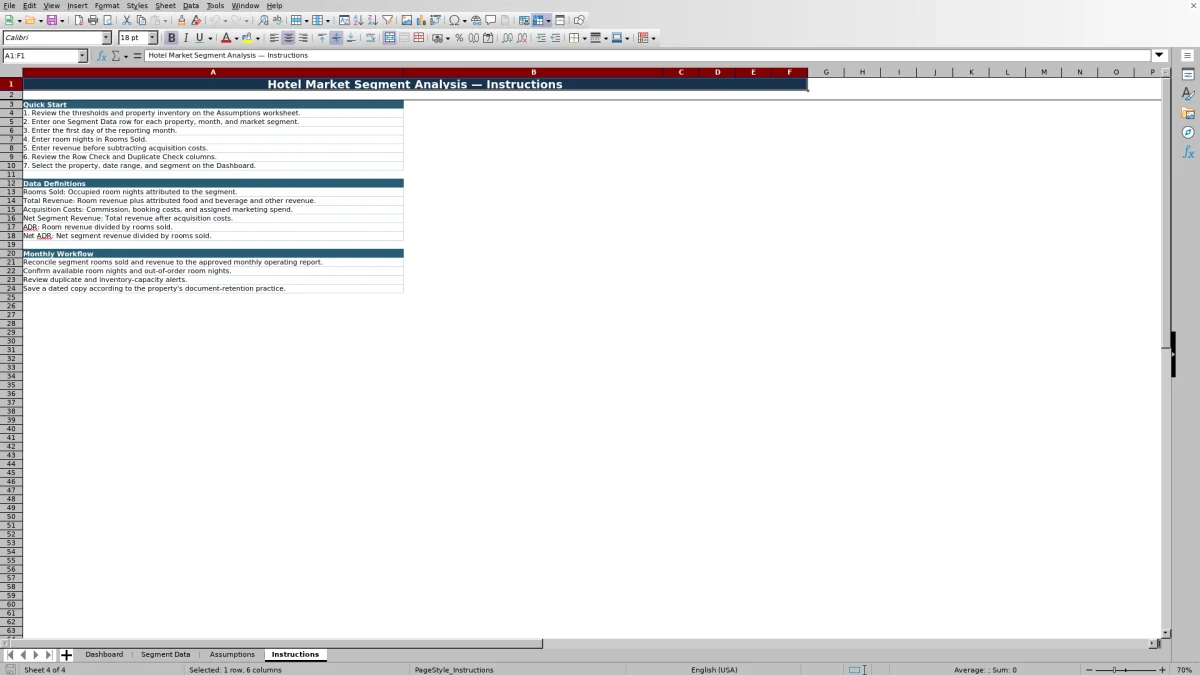The height and width of the screenshot is (675, 1200).
Task: Open the File menu
Action: (9, 6)
